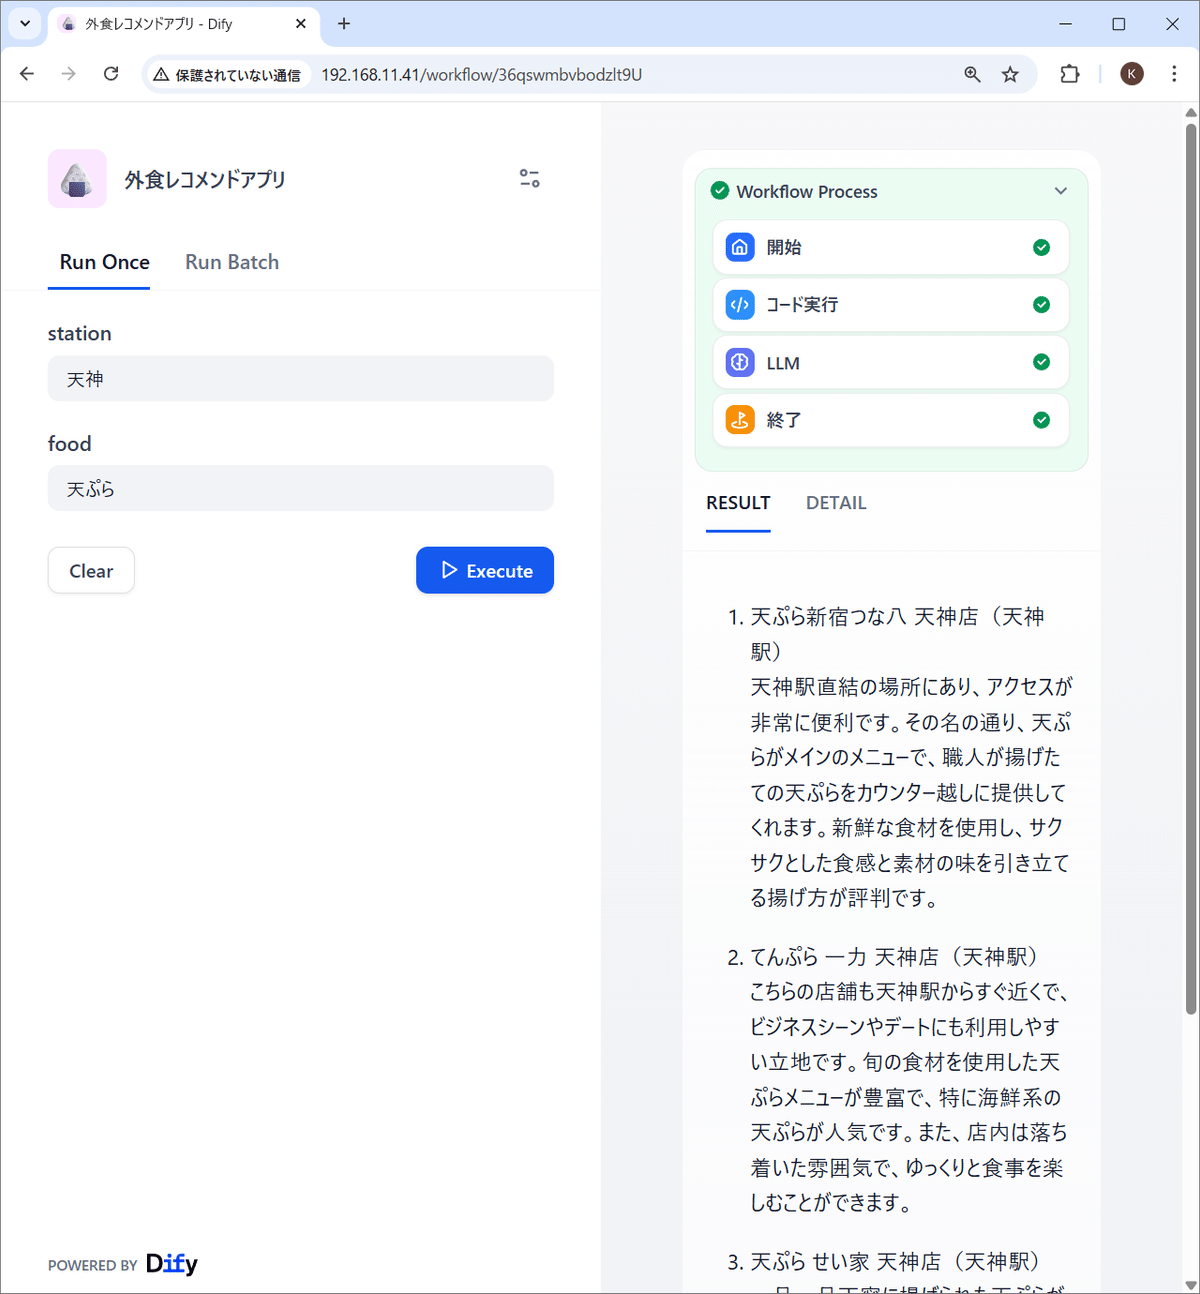
Task: Click the green success check on the LLM node
Action: tap(1041, 362)
